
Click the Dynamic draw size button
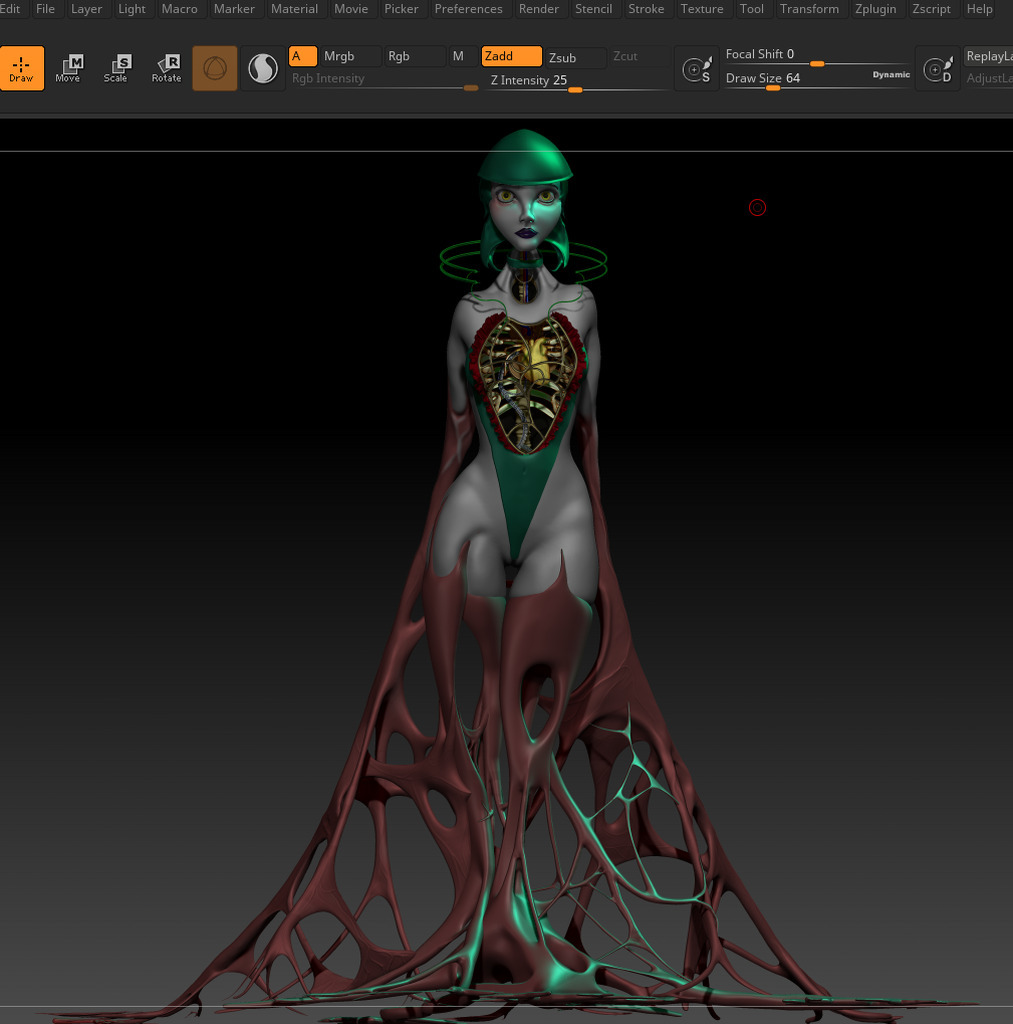click(x=891, y=75)
